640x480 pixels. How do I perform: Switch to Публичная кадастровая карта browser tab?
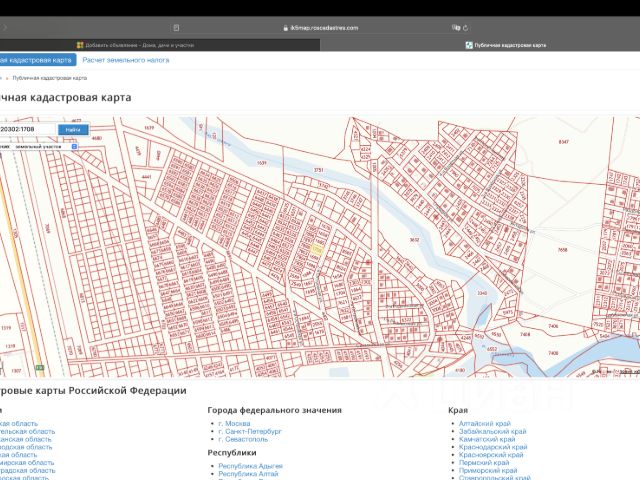509,45
